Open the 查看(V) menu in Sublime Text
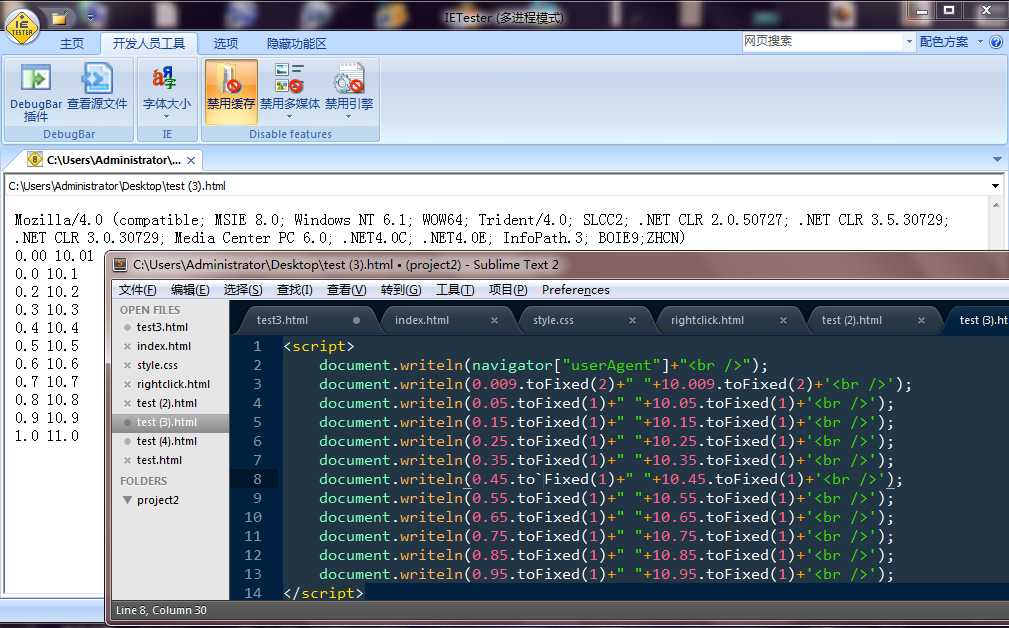Screen dimensions: 1009x628 346,290
